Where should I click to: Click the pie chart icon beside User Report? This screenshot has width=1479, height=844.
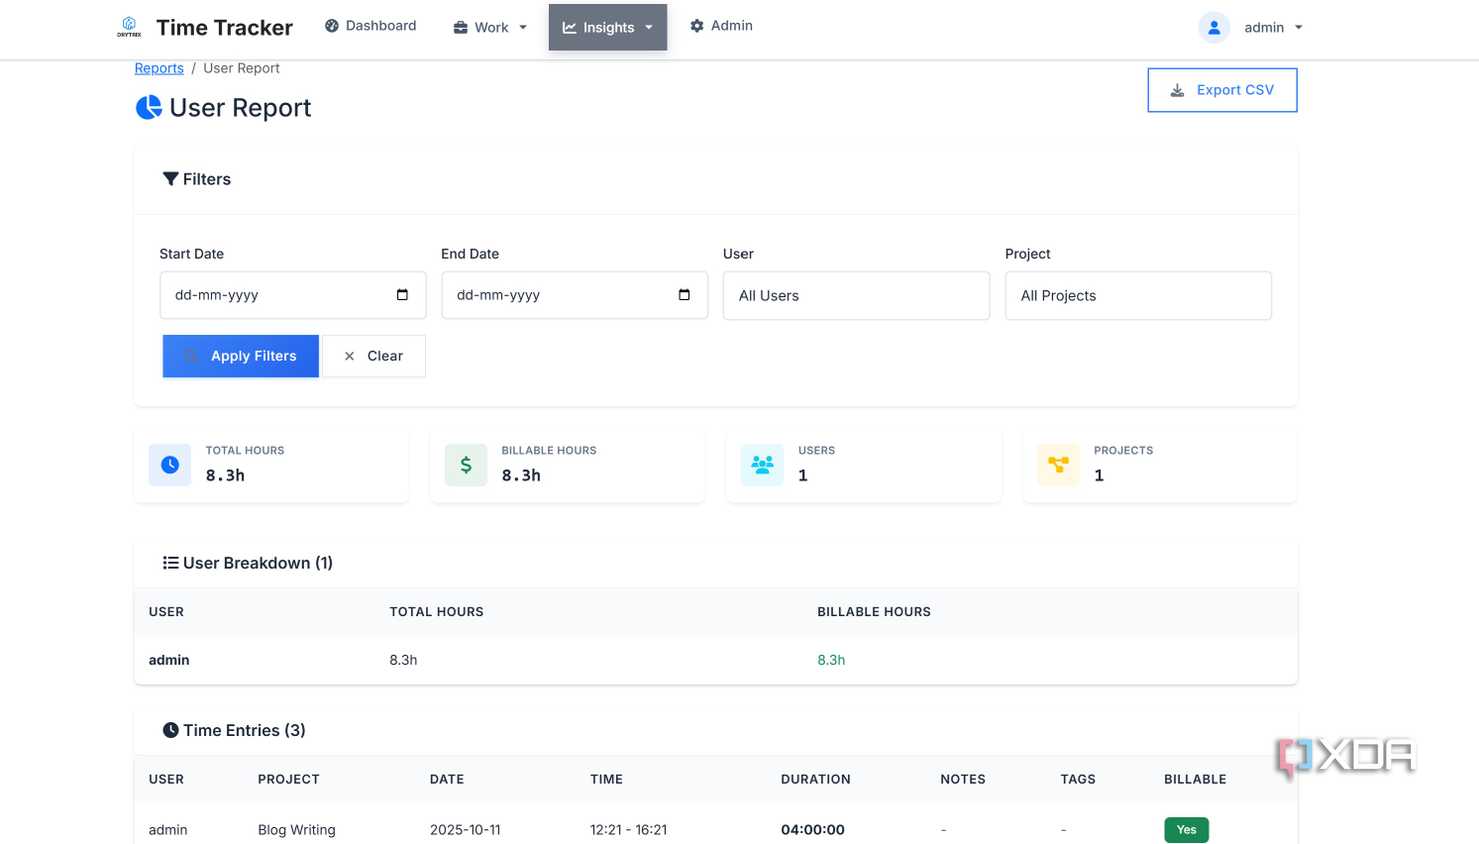(149, 107)
